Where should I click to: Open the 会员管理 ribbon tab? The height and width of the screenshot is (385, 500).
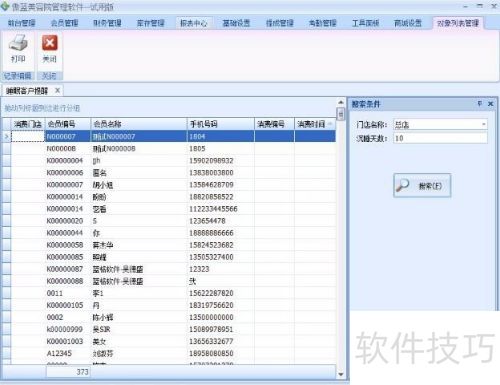click(x=64, y=23)
